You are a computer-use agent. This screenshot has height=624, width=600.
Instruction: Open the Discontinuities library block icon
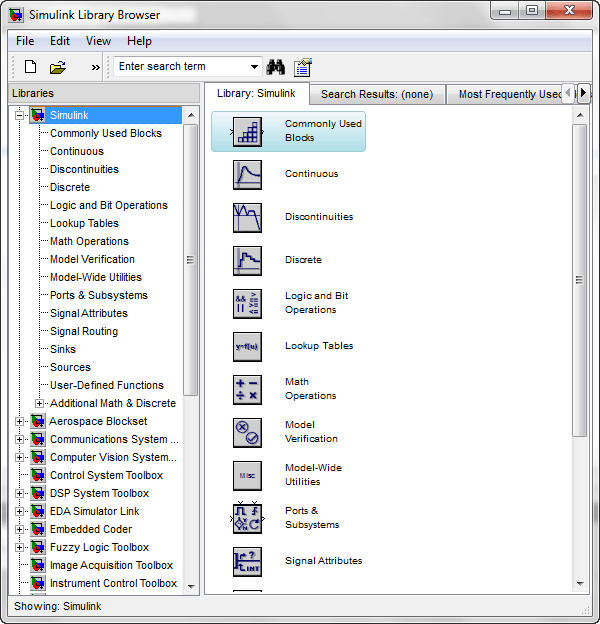point(247,218)
